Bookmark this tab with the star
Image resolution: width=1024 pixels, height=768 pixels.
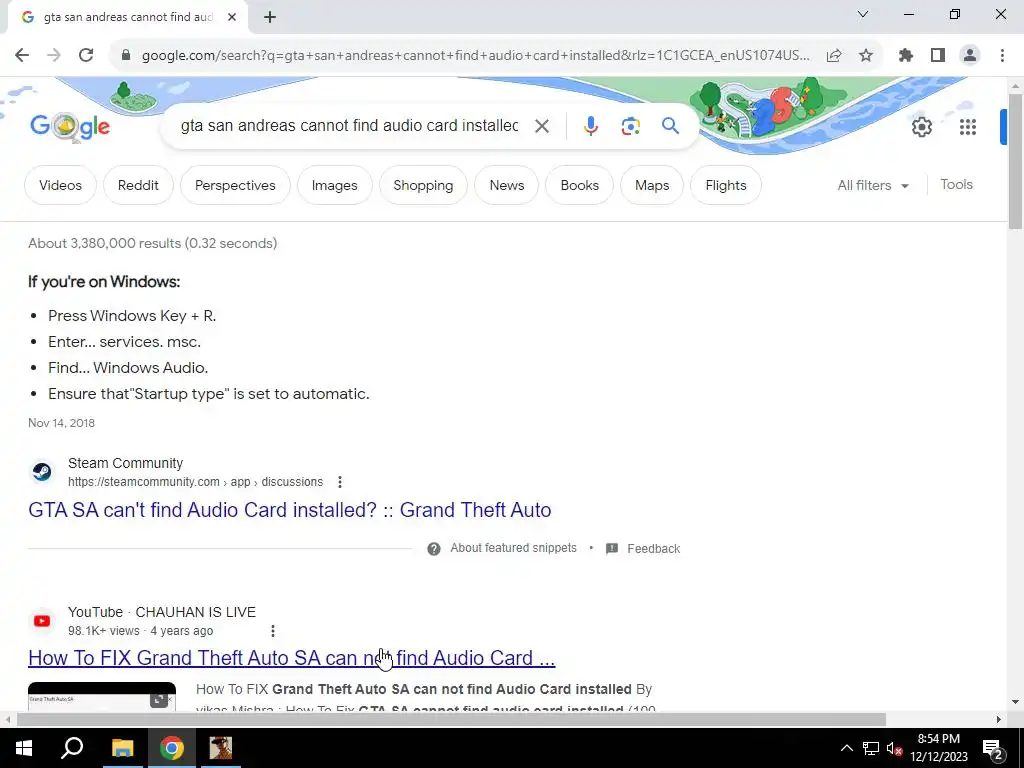[866, 56]
